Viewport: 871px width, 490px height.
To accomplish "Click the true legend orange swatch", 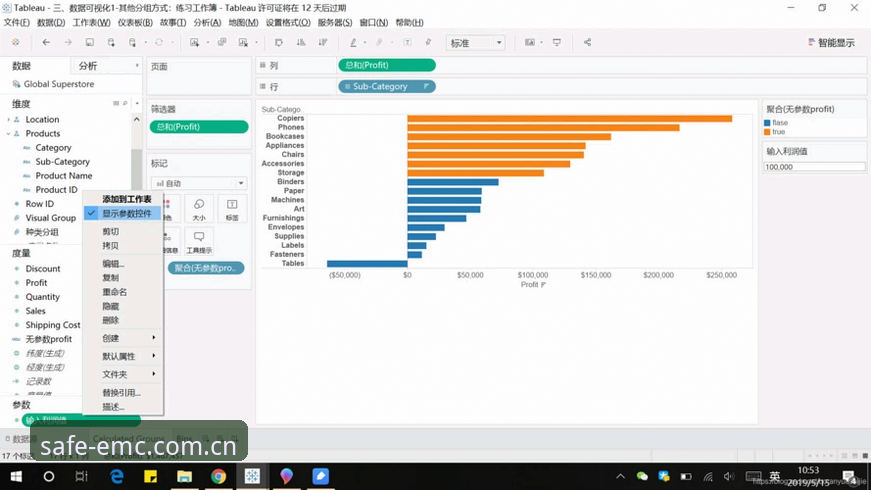I will point(767,132).
